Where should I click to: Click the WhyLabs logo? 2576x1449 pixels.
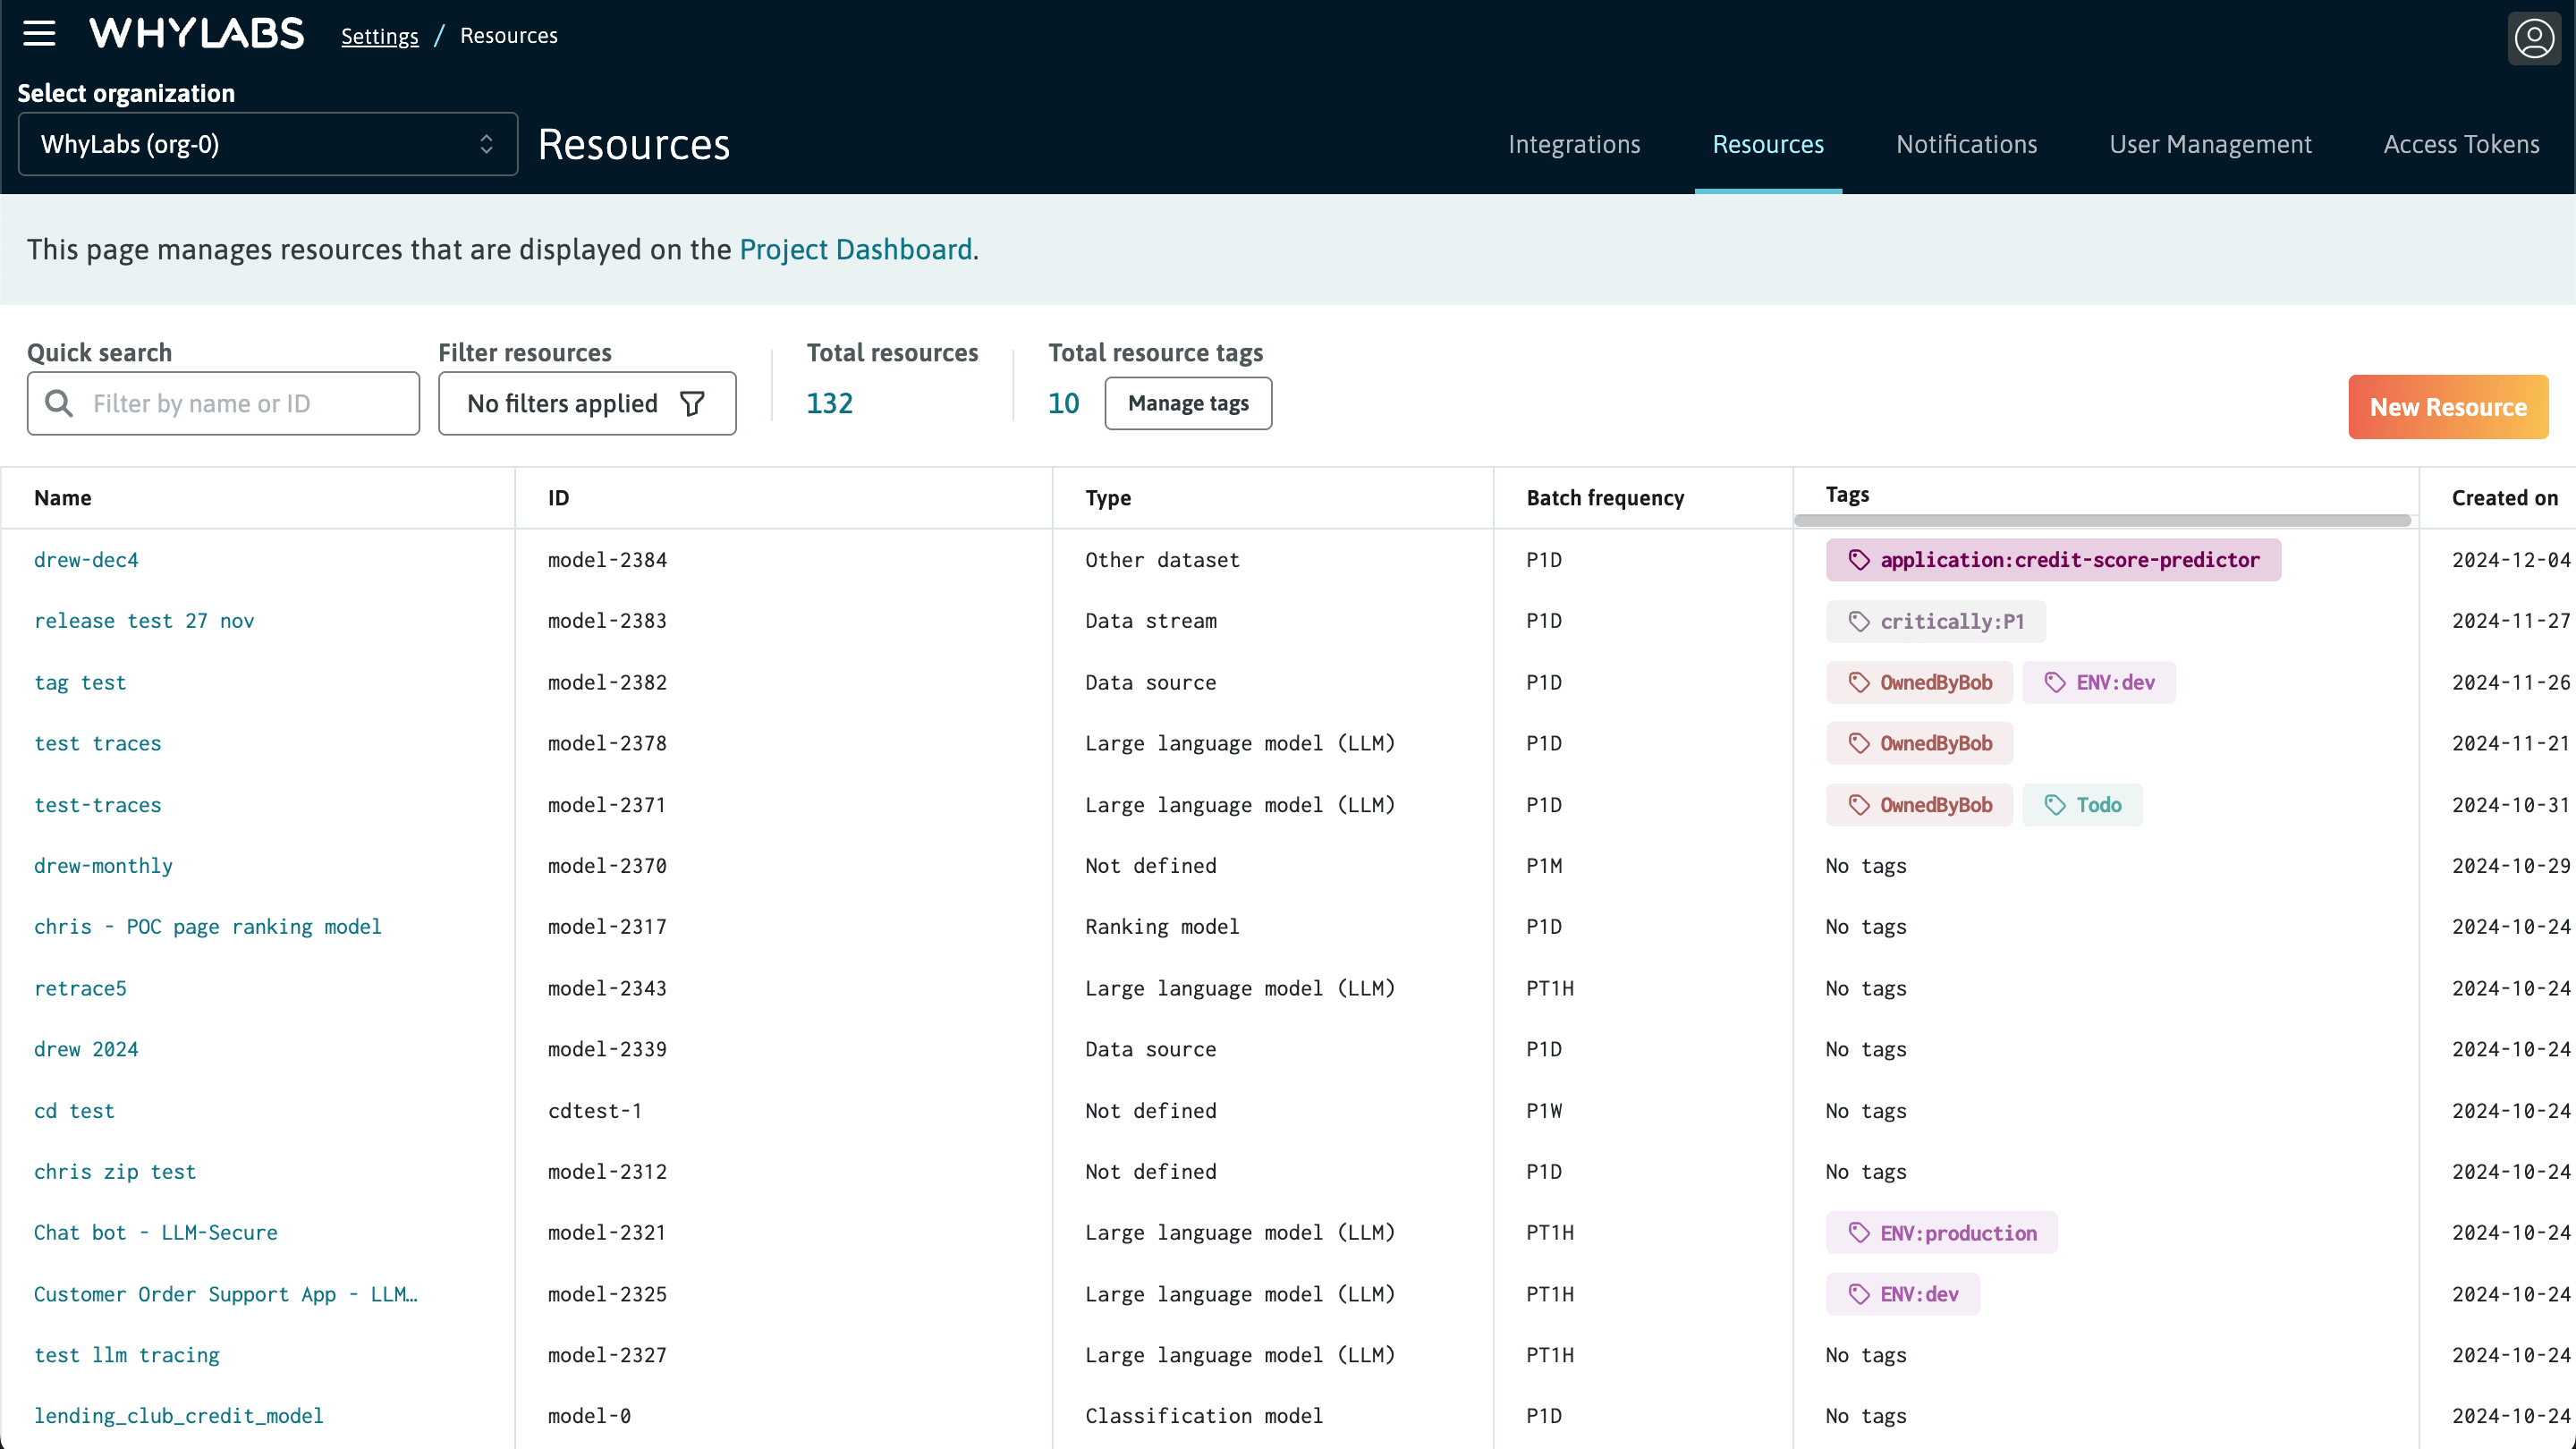pos(197,33)
